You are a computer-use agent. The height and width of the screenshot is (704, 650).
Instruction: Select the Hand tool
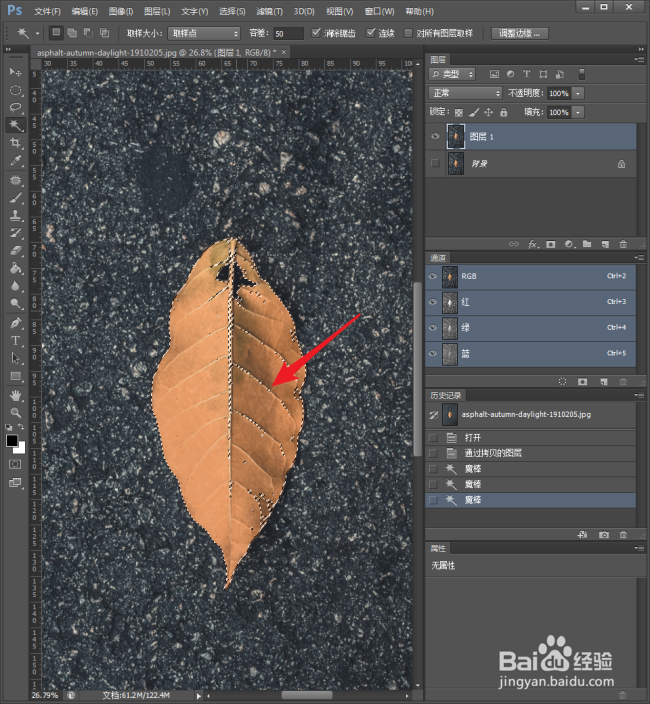tap(15, 396)
